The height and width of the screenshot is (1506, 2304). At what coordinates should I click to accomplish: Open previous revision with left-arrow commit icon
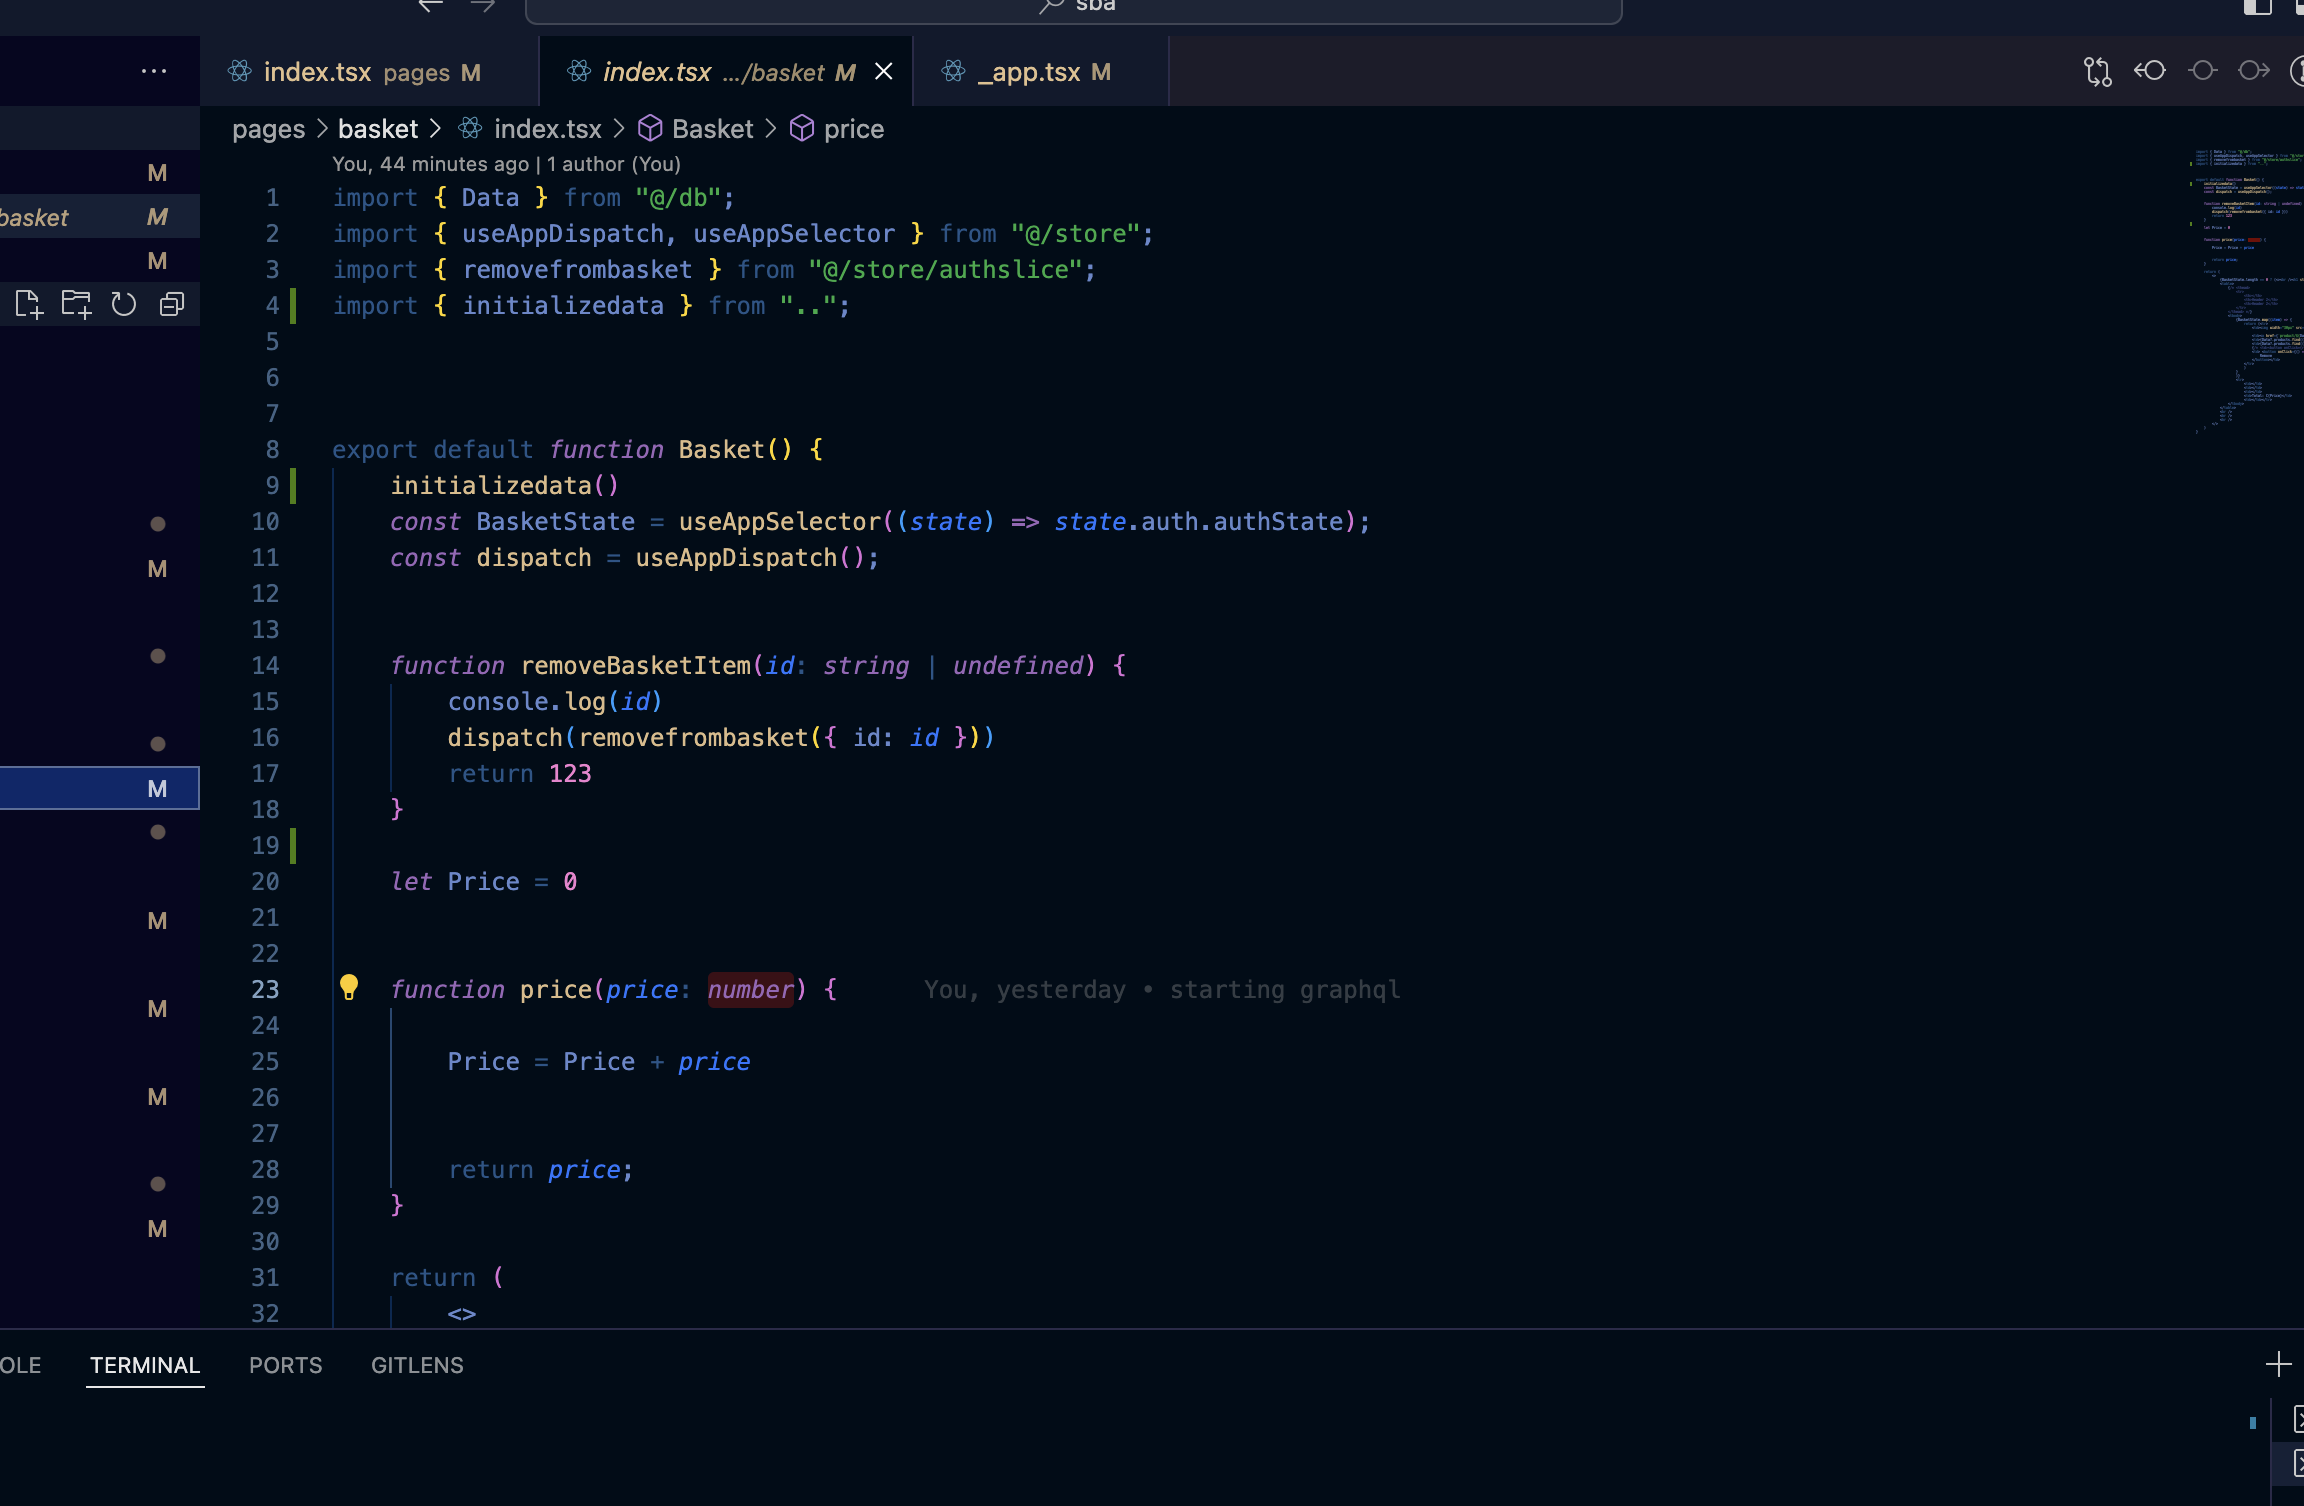(2150, 71)
